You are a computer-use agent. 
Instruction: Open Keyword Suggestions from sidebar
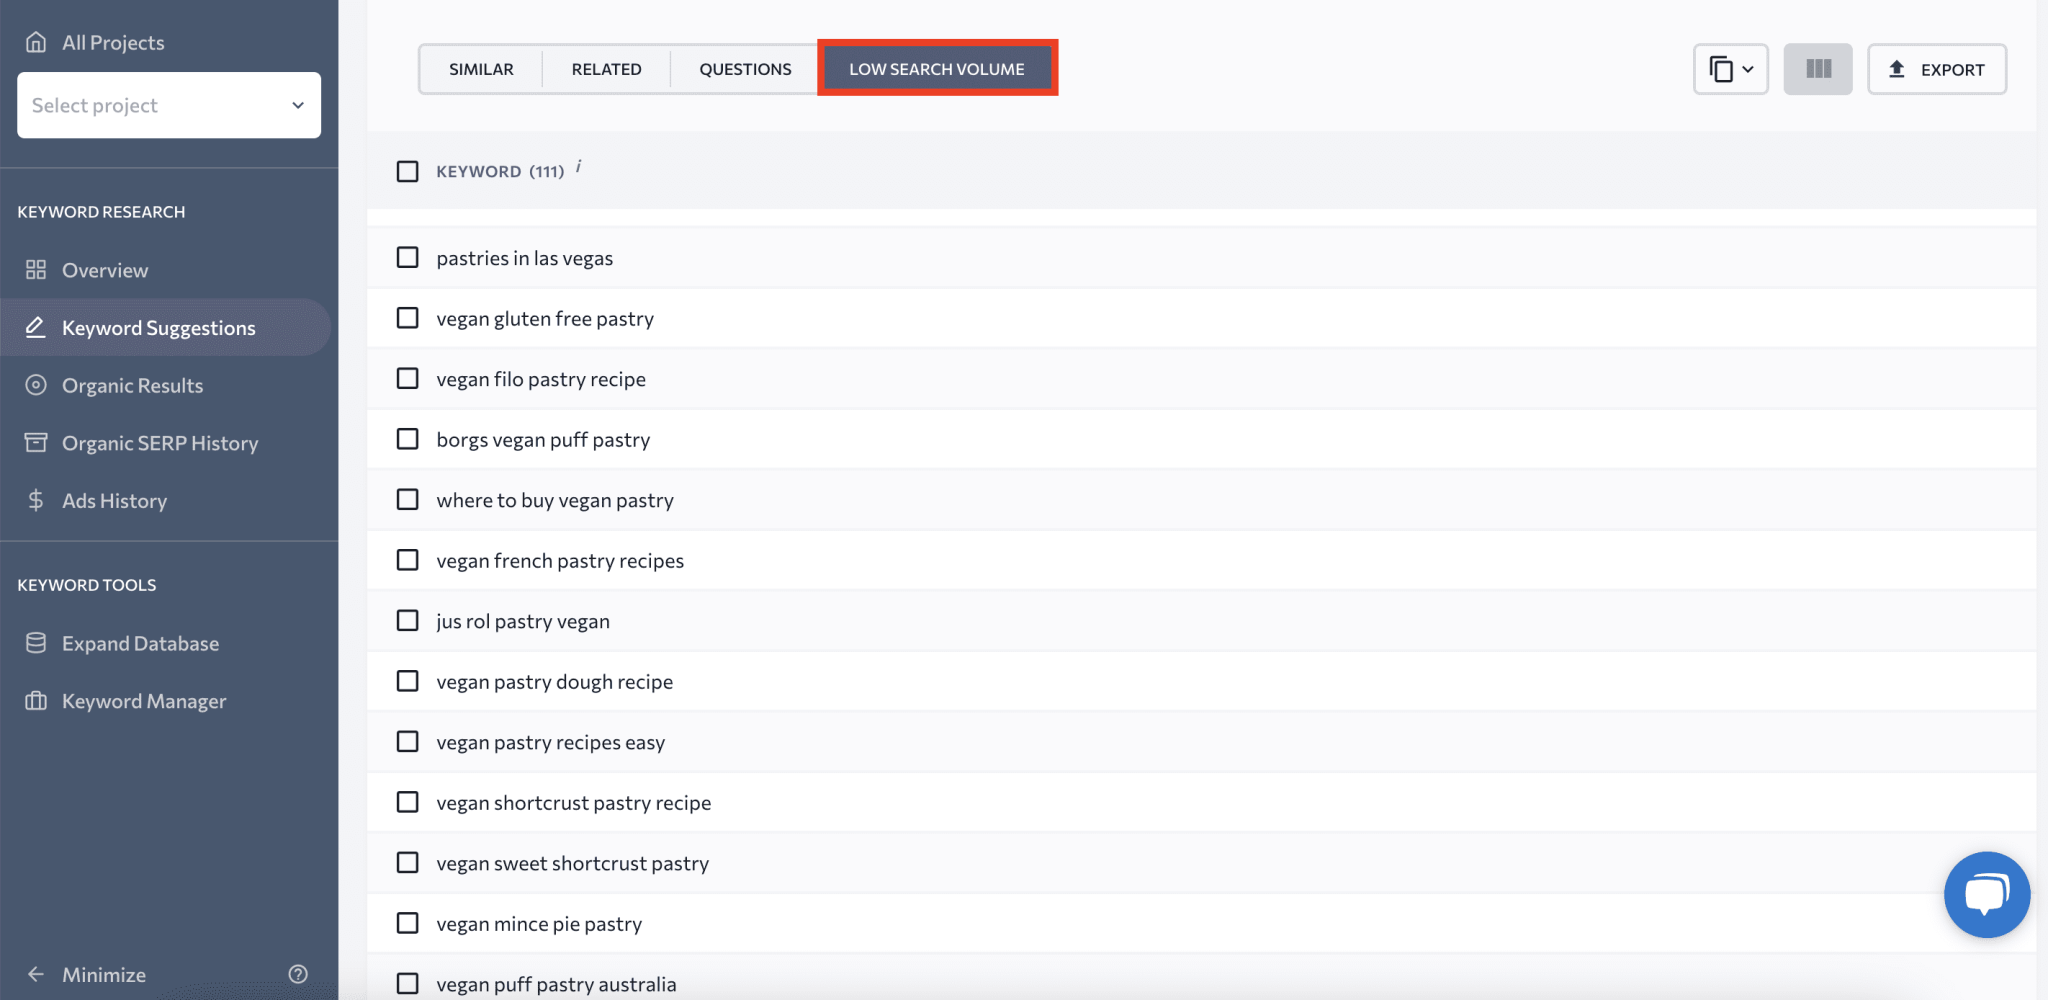[x=158, y=327]
